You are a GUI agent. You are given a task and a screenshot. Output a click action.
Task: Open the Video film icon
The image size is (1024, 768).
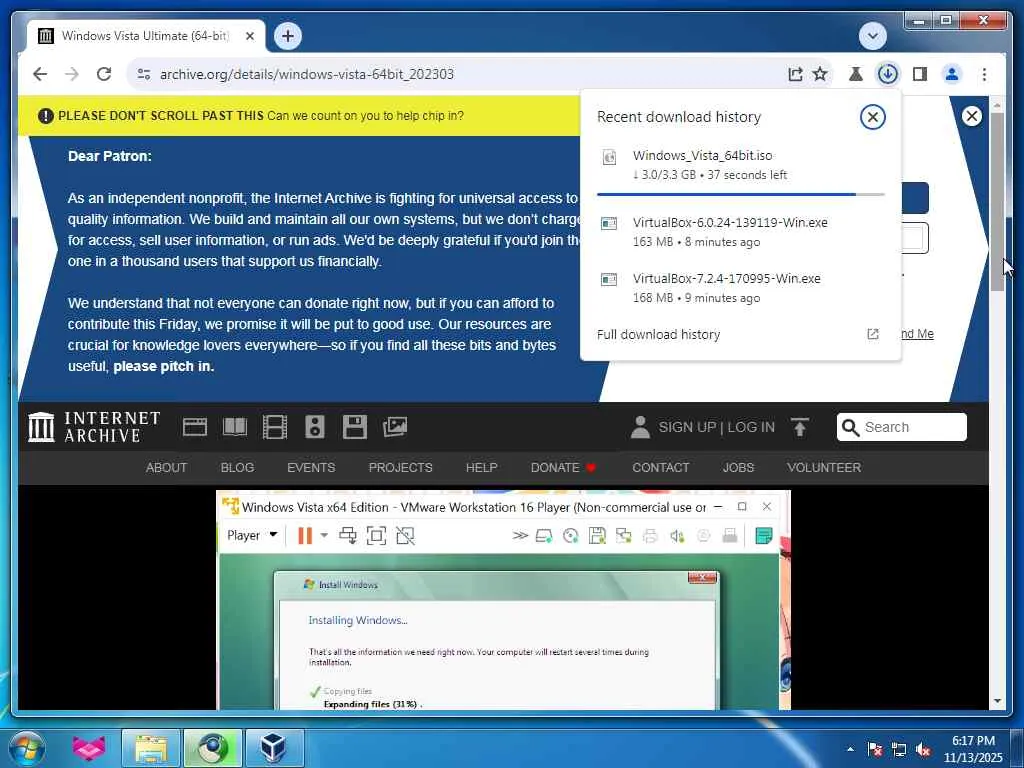click(274, 427)
